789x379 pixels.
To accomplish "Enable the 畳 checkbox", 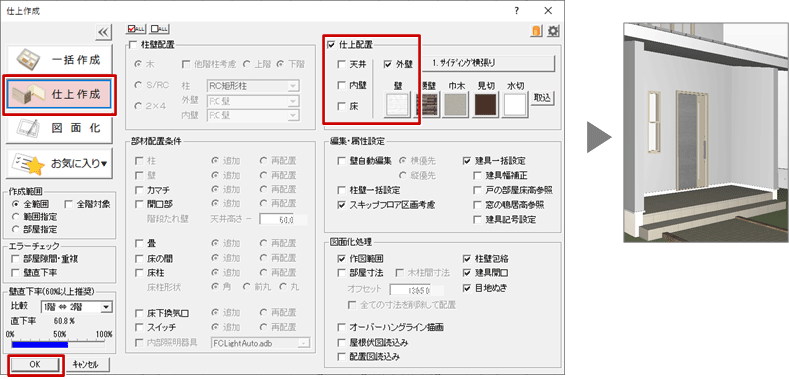I will [139, 244].
